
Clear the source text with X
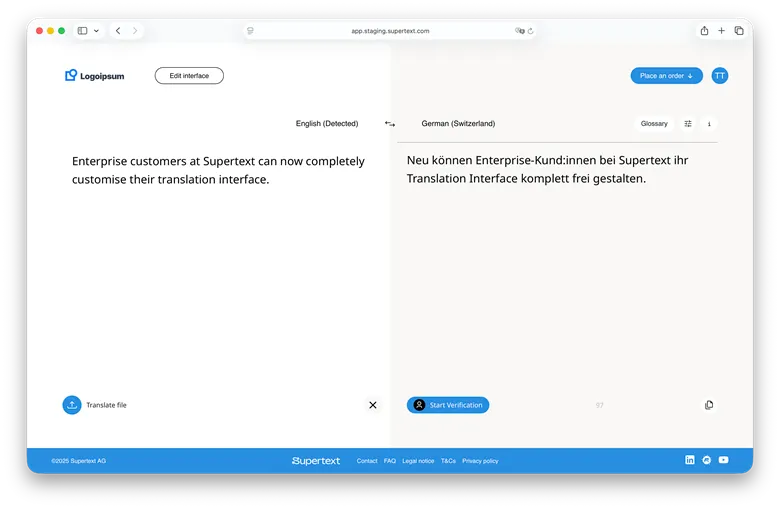pos(373,405)
